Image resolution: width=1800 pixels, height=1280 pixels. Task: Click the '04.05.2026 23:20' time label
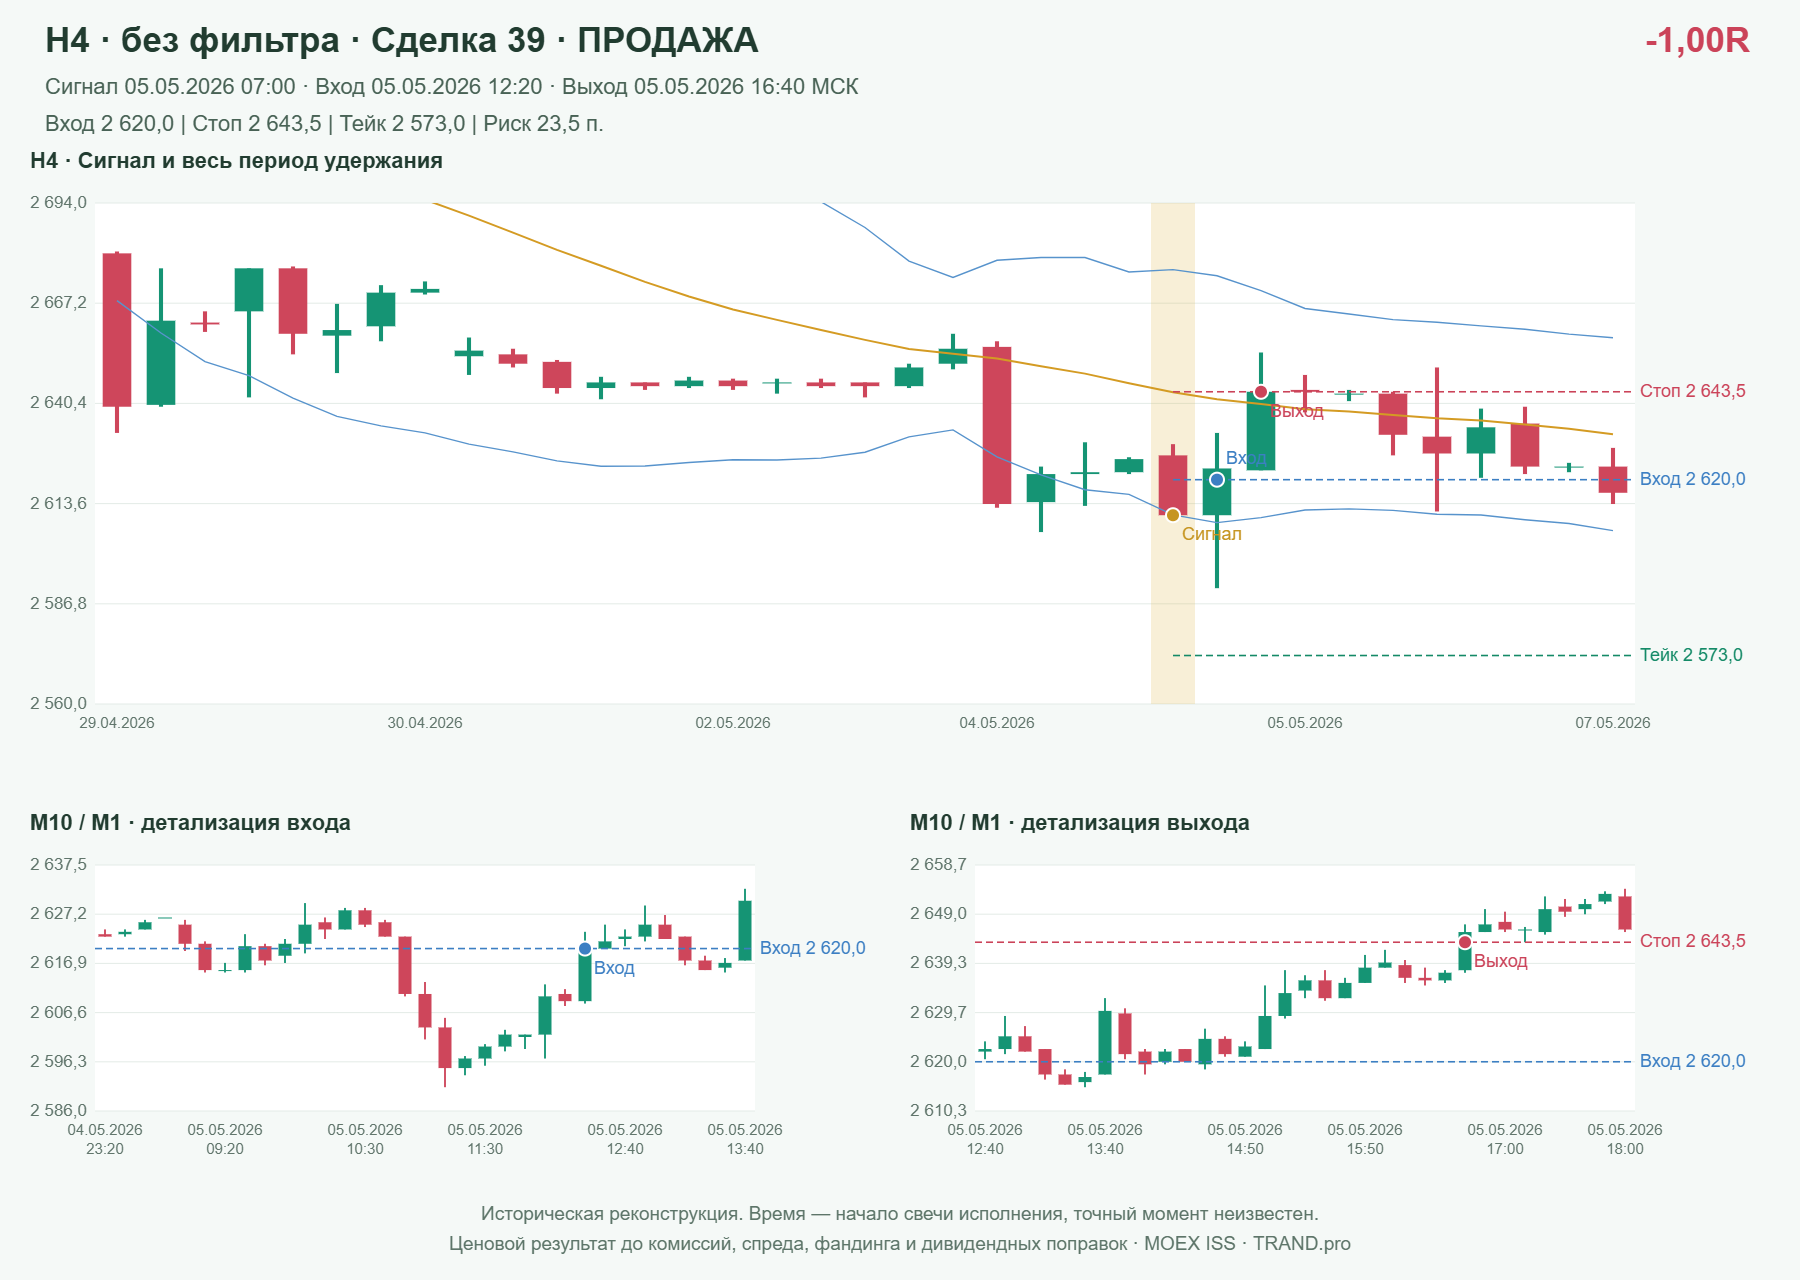[105, 1139]
